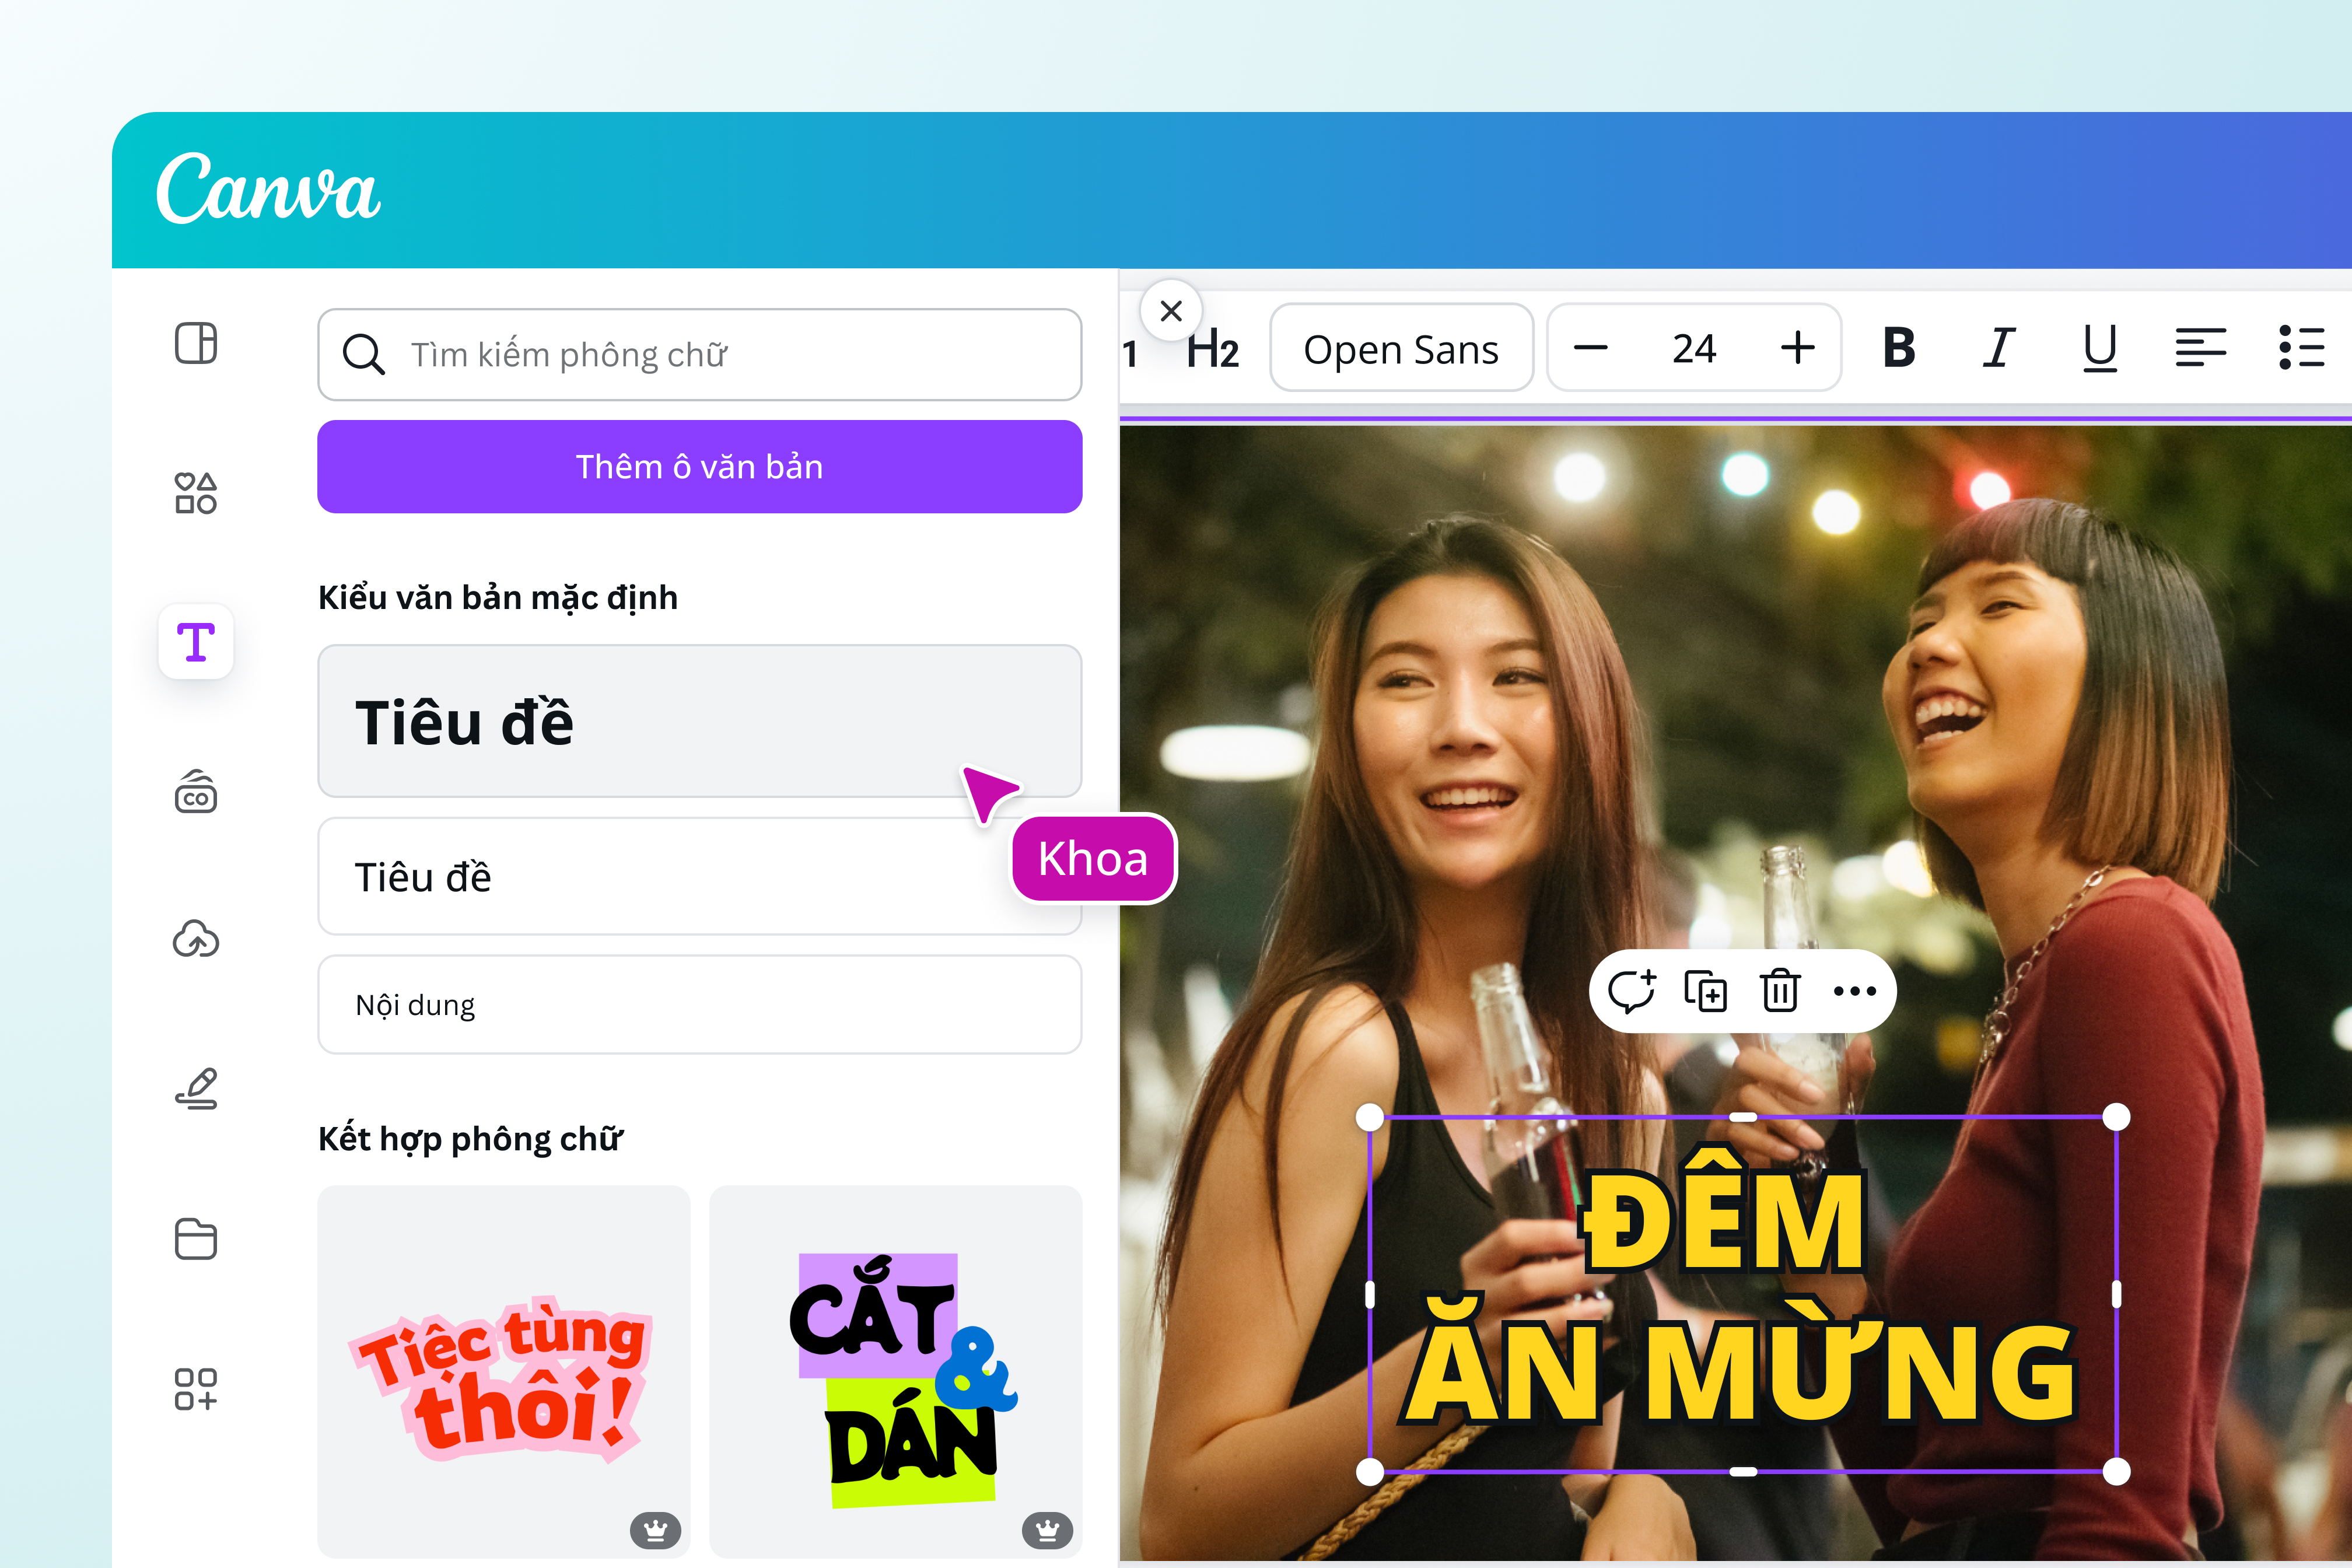The image size is (2352, 1568).
Task: Add a comment to selected text
Action: 1631,991
